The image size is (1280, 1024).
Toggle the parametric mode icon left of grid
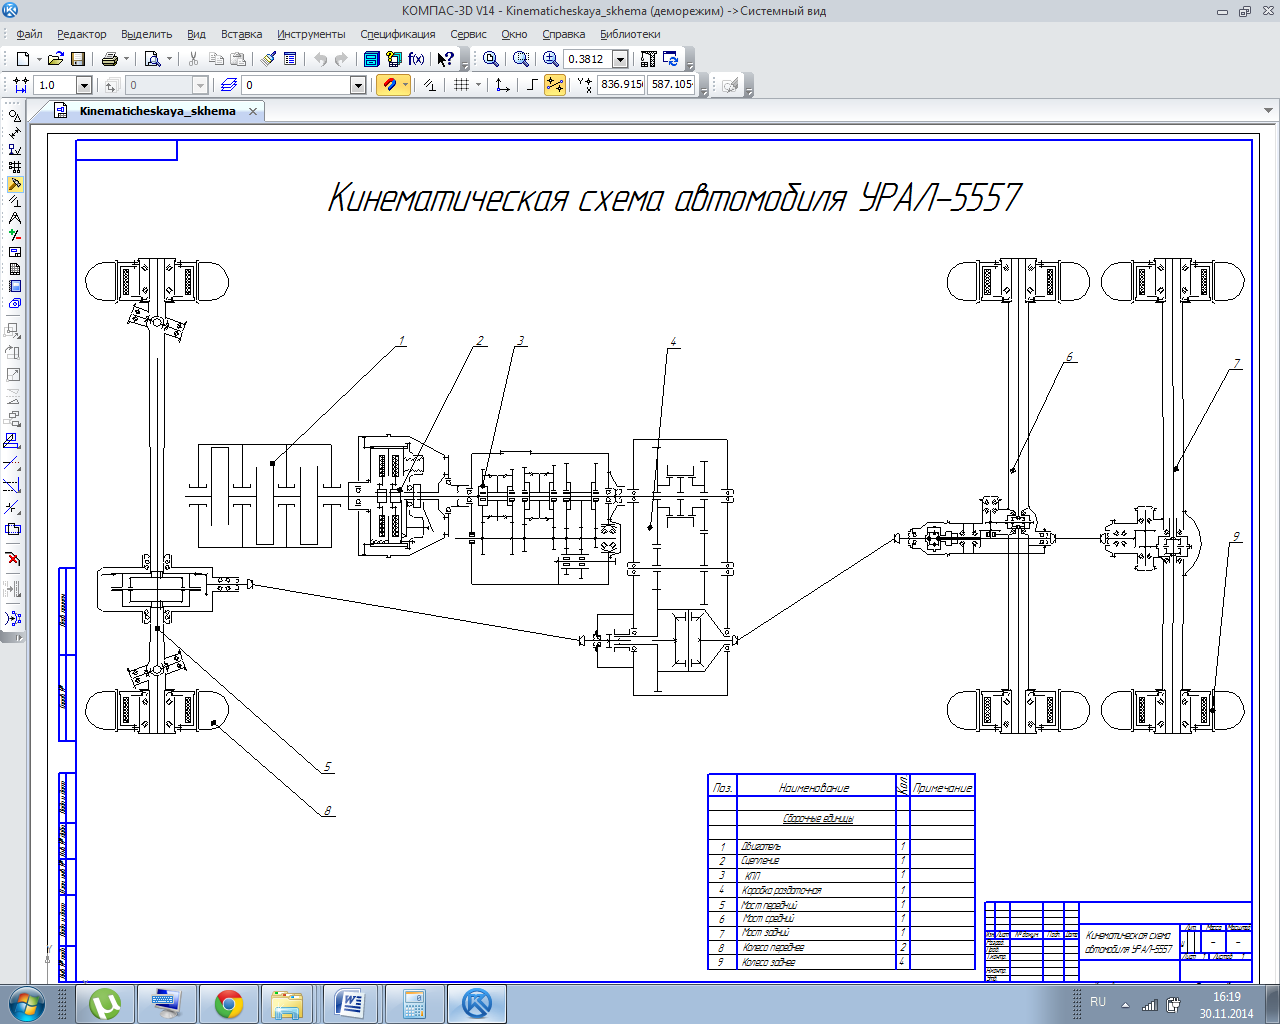[x=430, y=85]
